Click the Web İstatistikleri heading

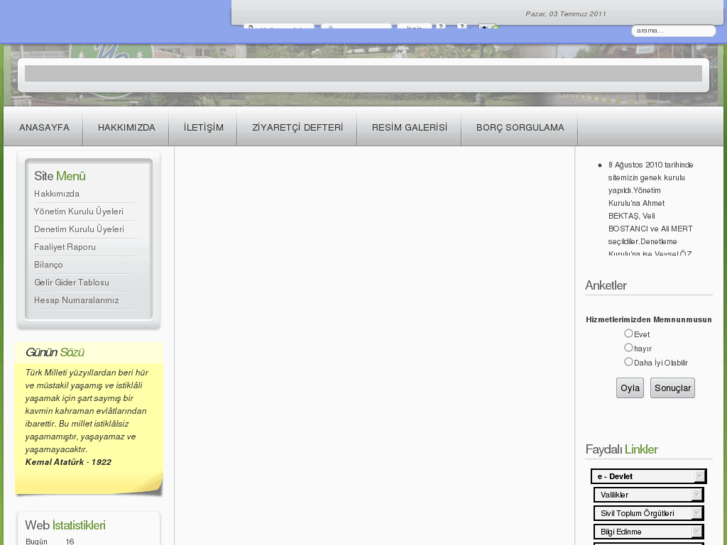coord(65,525)
